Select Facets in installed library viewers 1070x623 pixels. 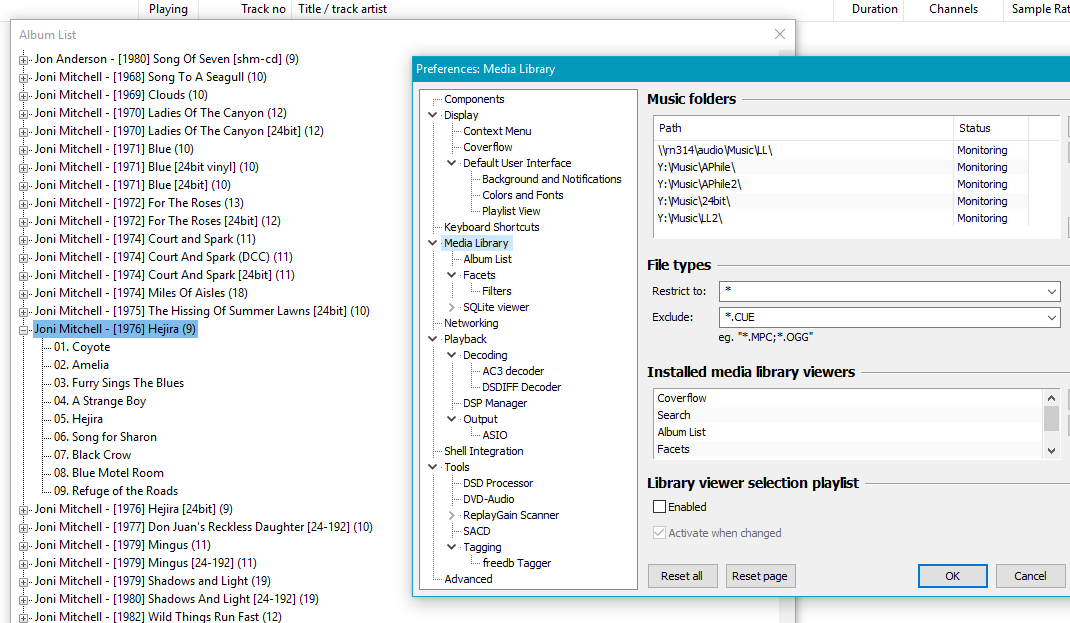pyautogui.click(x=848, y=449)
